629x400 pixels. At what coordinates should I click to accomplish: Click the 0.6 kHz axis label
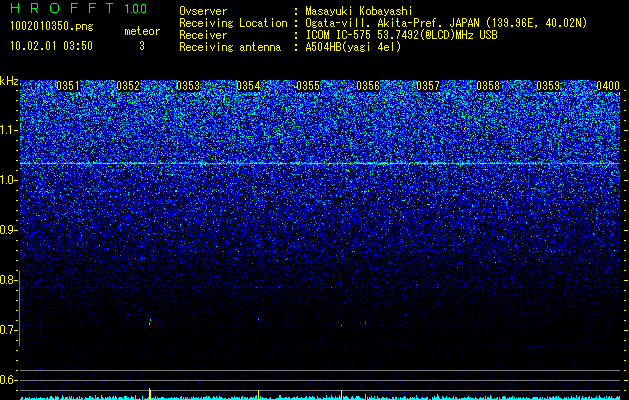[7, 380]
